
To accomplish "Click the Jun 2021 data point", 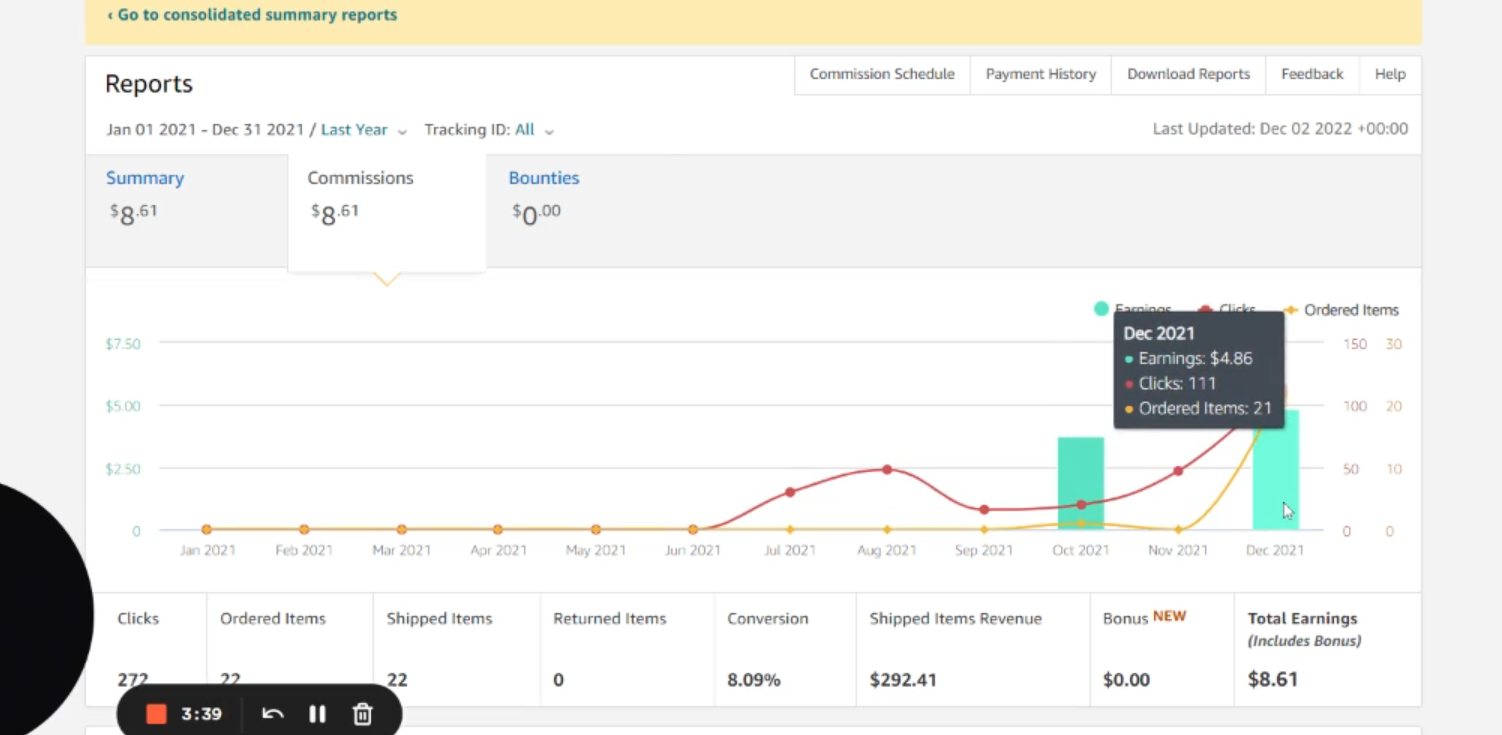I will [x=693, y=529].
